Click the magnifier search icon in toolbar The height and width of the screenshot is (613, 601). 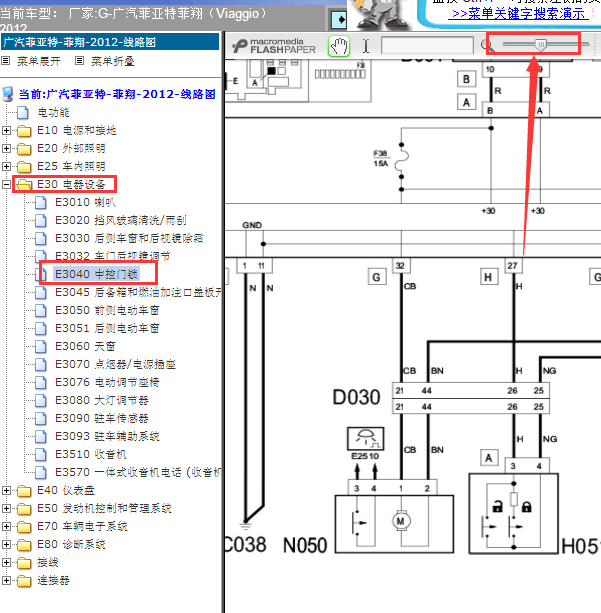(x=487, y=46)
